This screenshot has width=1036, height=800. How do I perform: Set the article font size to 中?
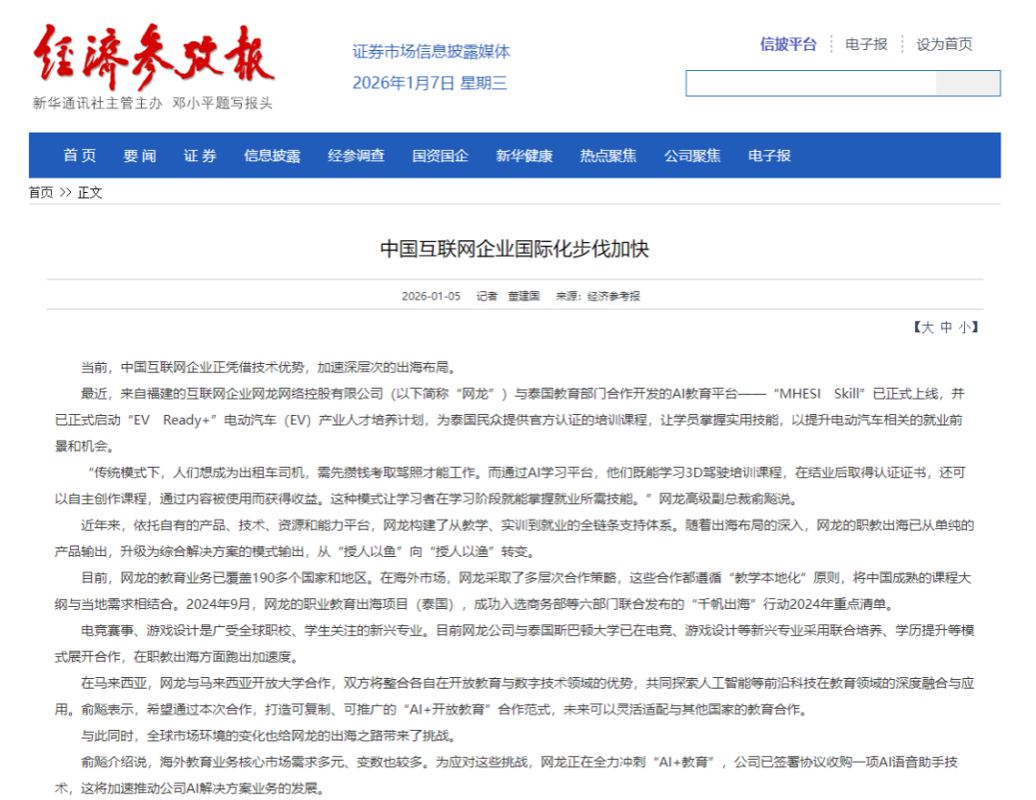pos(945,327)
